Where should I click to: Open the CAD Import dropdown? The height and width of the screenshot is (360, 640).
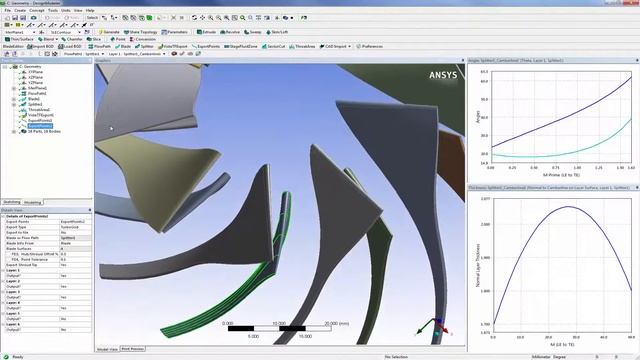349,47
